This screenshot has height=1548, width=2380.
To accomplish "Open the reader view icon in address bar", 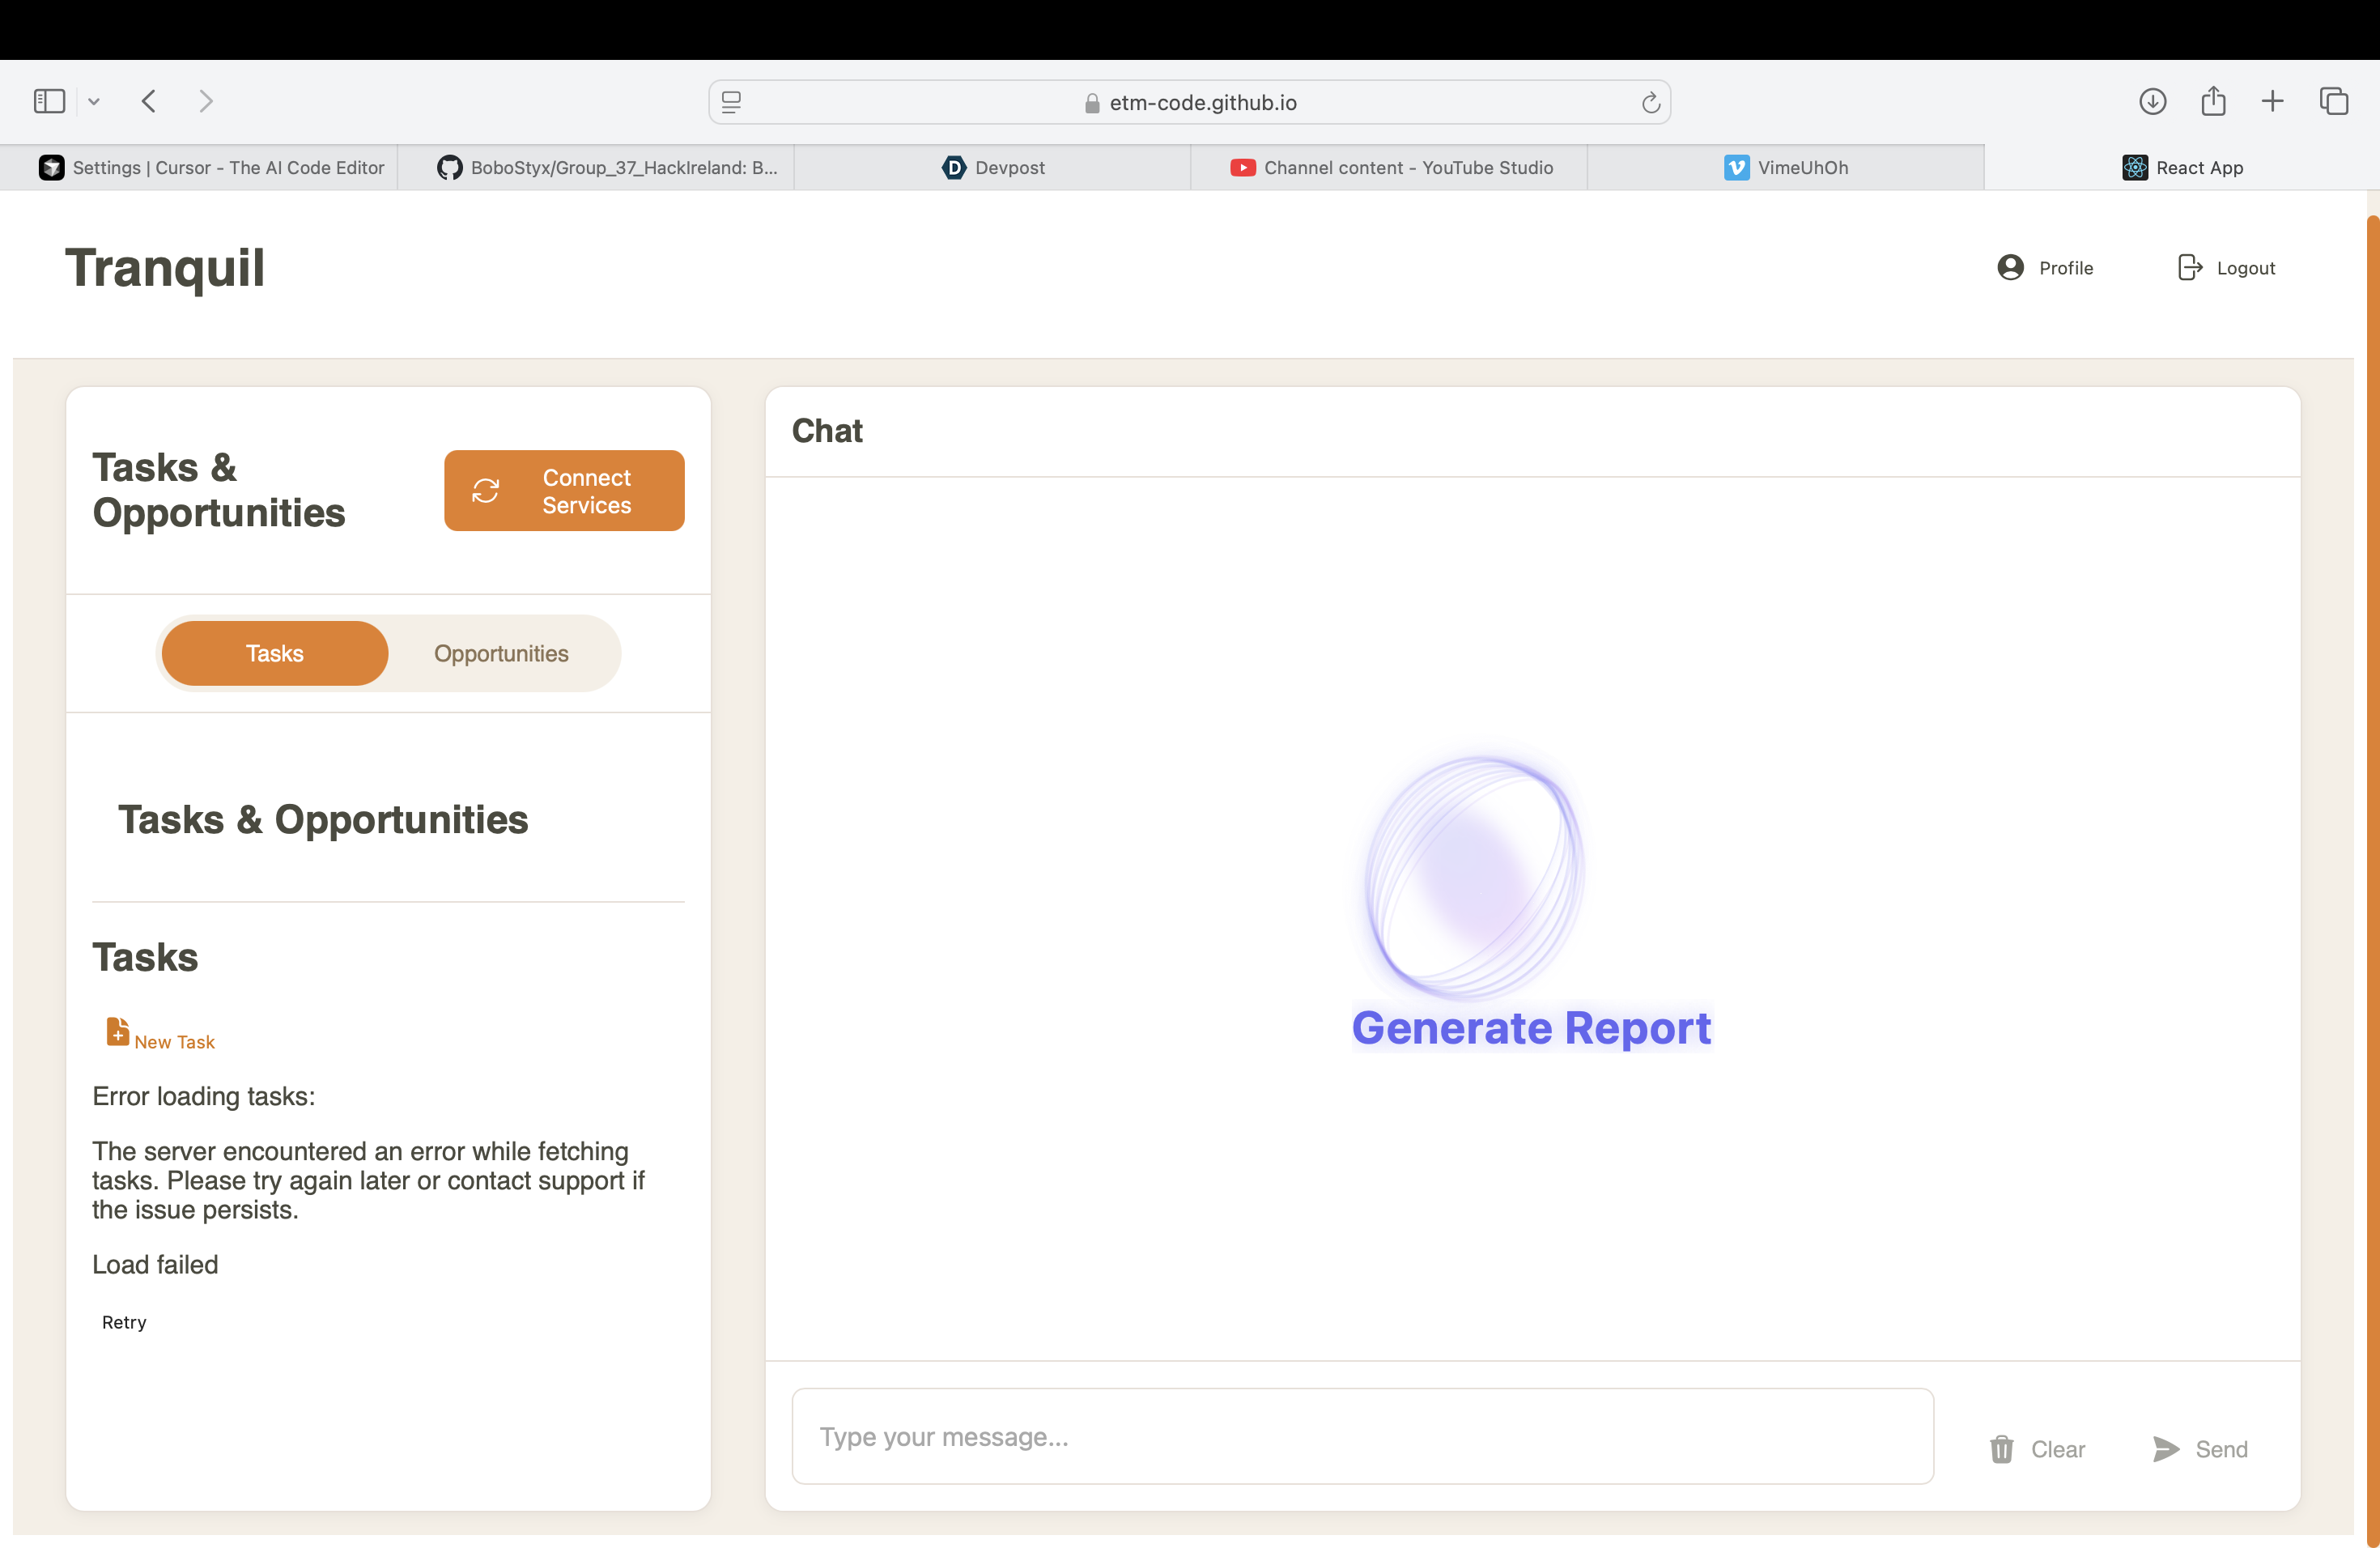I will coord(732,102).
